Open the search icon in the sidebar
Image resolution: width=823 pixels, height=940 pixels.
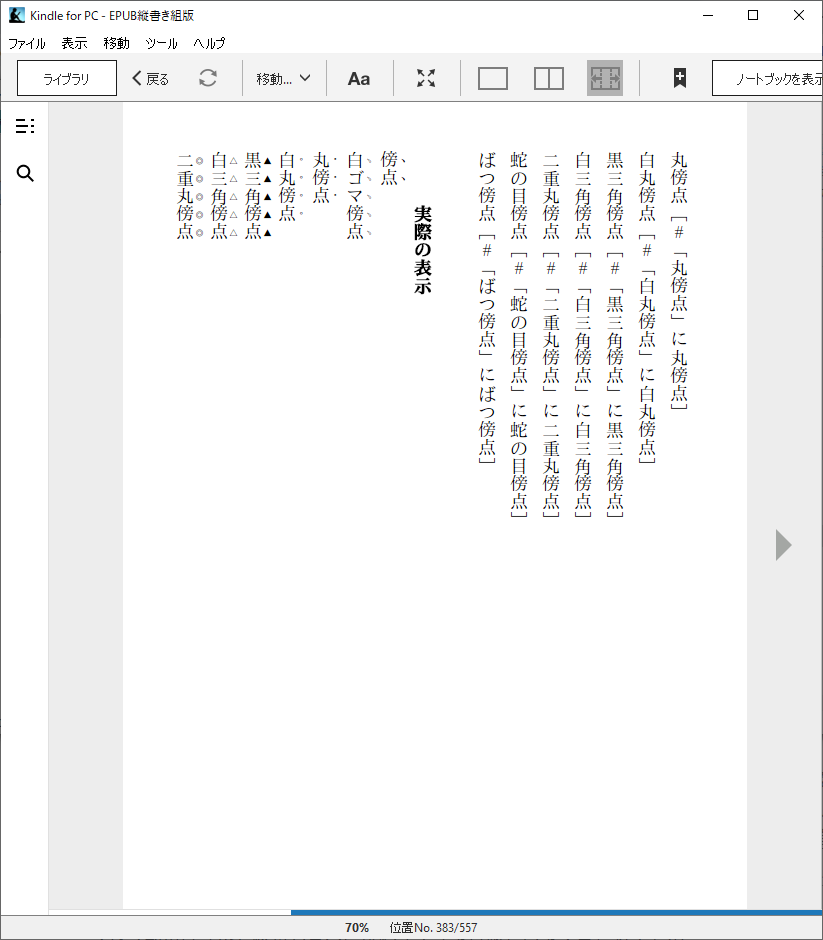click(x=24, y=173)
